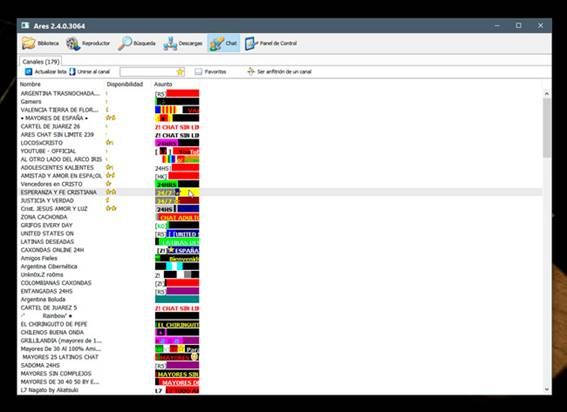The height and width of the screenshot is (412, 567).
Task: Open the Favoritos list
Action: [210, 72]
